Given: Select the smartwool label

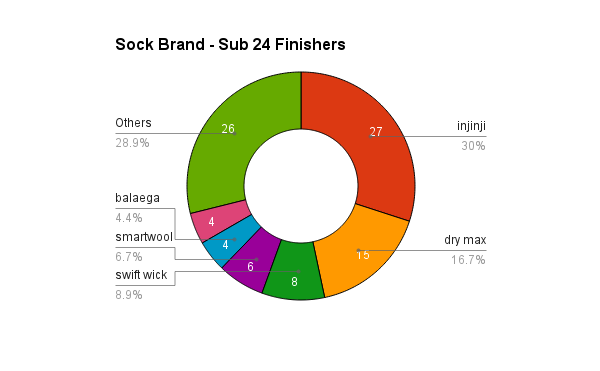Looking at the screenshot, I should tap(144, 237).
